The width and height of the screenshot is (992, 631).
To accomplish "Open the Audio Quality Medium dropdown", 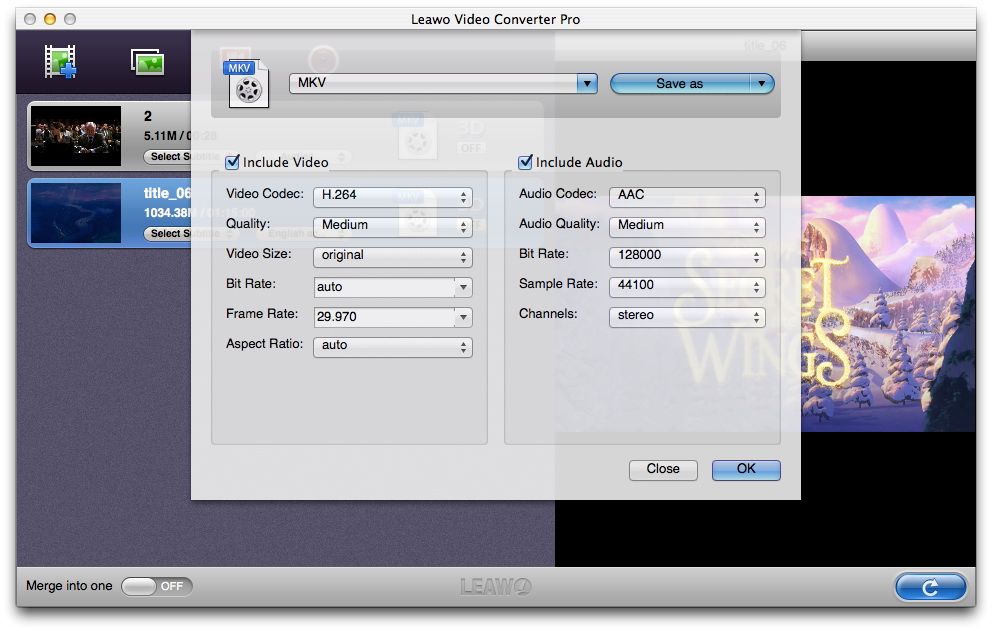I will coord(687,226).
